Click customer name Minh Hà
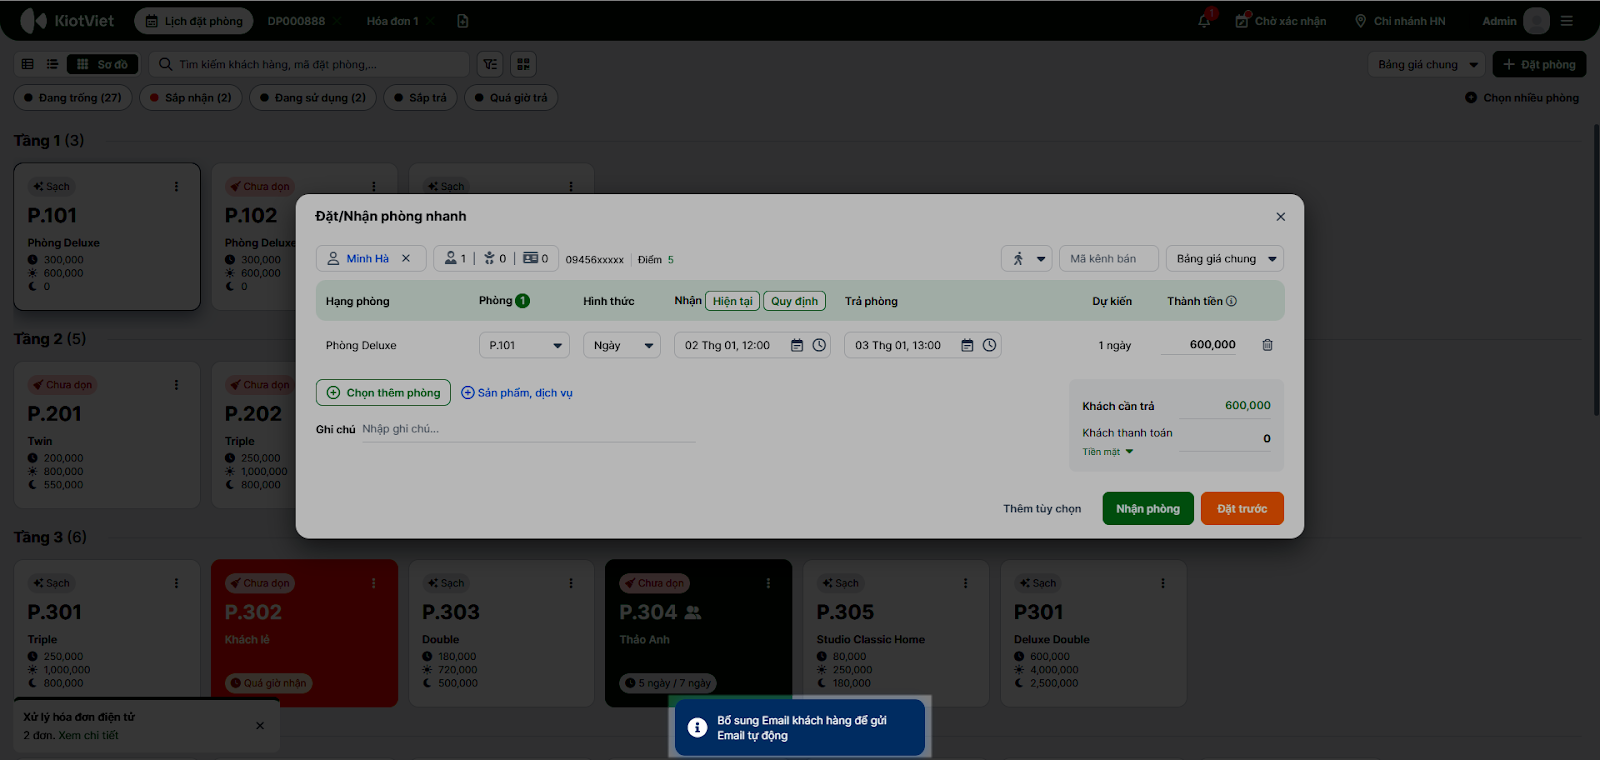1600x760 pixels. coord(367,259)
